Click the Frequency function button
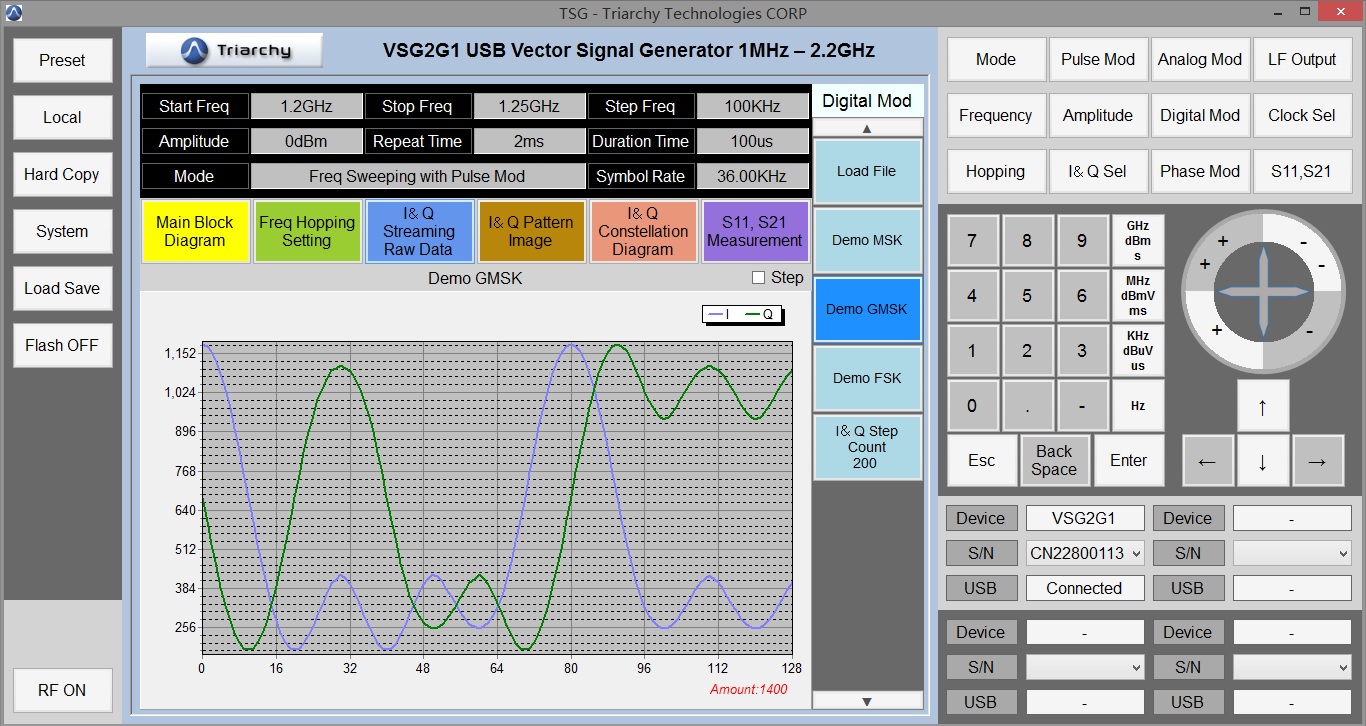 [x=996, y=115]
